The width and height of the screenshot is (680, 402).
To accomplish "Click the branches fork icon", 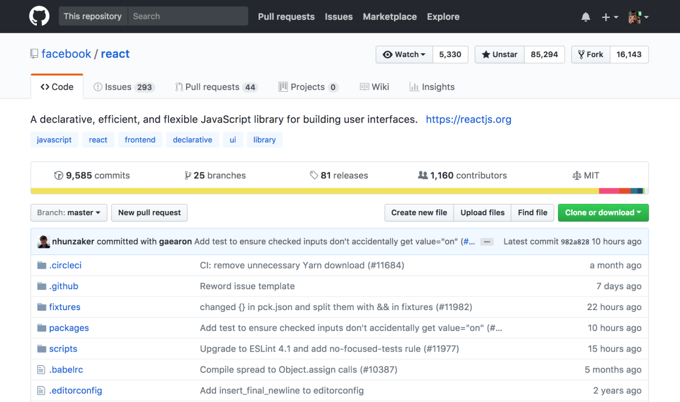I will pos(187,175).
